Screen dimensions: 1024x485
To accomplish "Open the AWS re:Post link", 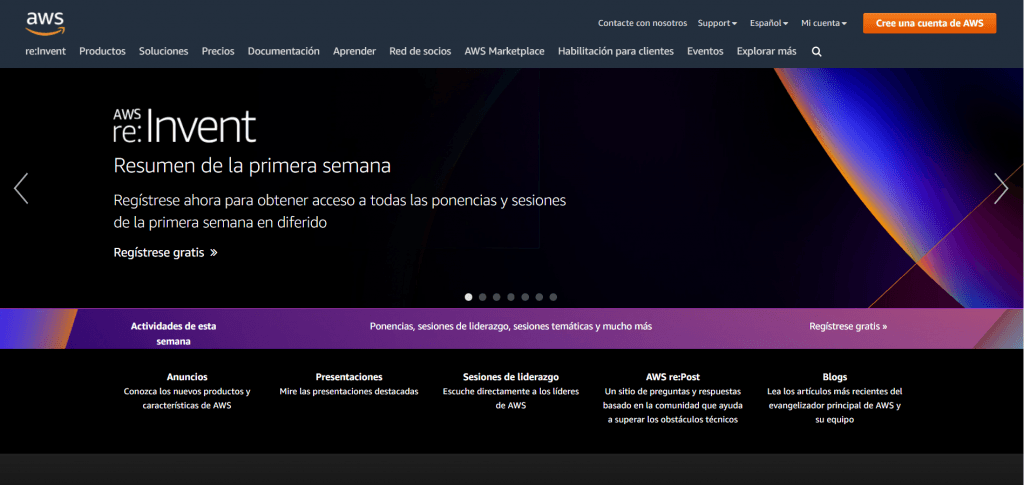I will pyautogui.click(x=673, y=377).
